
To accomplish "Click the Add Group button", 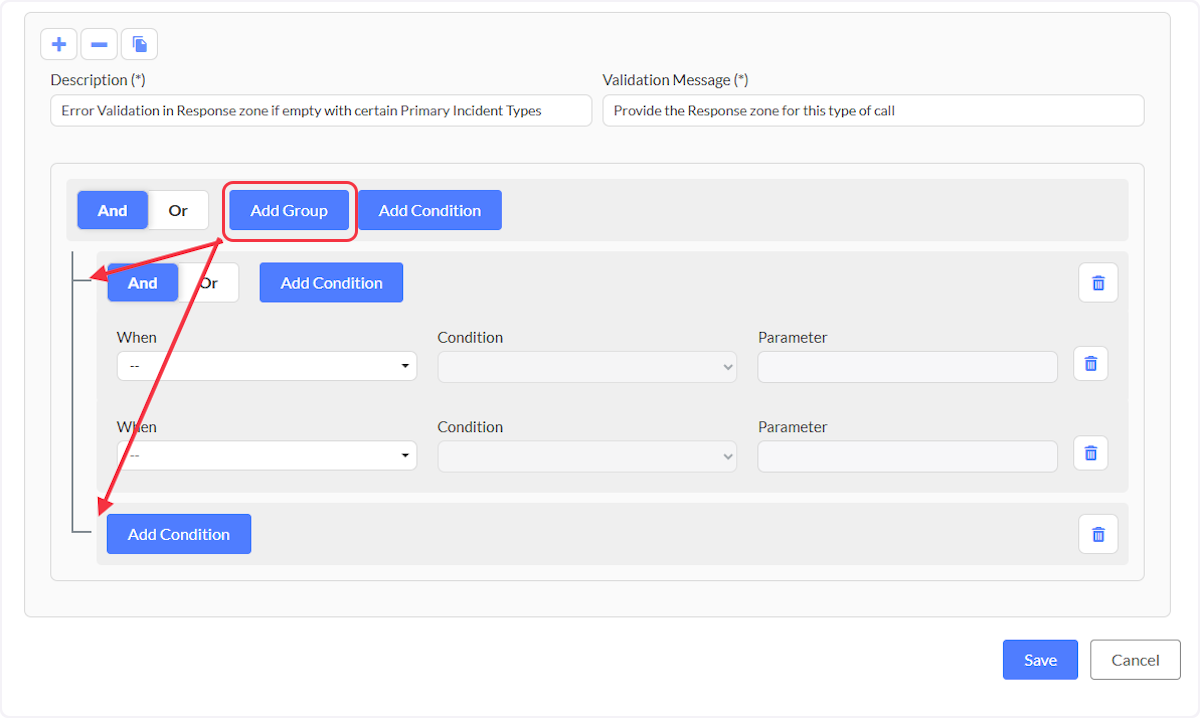I will pos(289,210).
